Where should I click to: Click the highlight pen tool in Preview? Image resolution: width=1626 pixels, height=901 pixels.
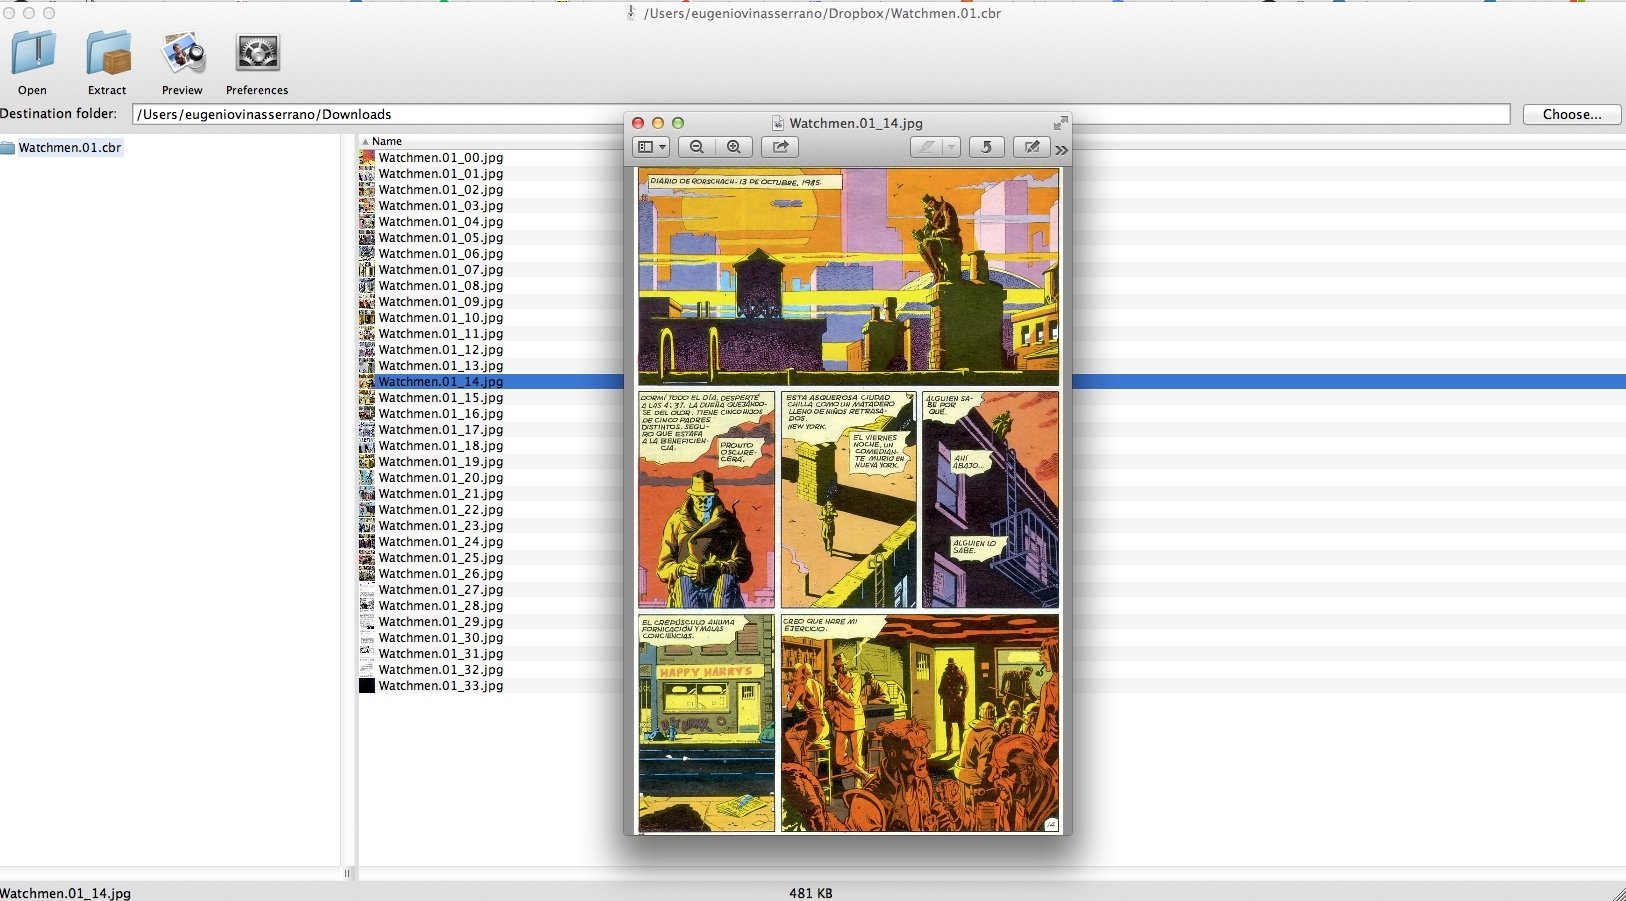click(x=927, y=147)
